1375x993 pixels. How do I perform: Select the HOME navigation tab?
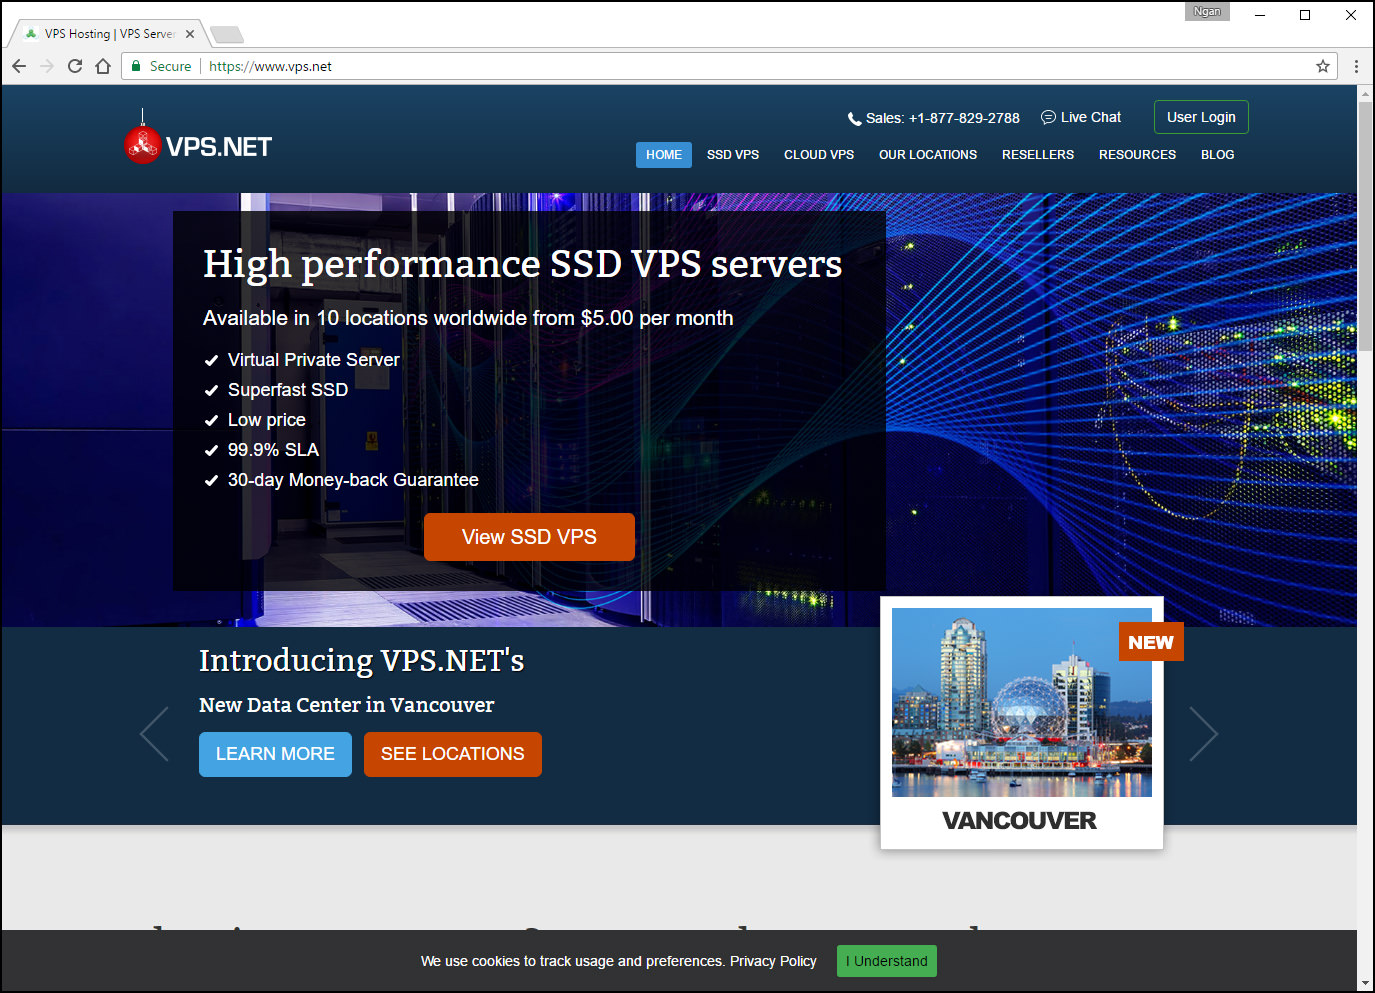[x=664, y=155]
